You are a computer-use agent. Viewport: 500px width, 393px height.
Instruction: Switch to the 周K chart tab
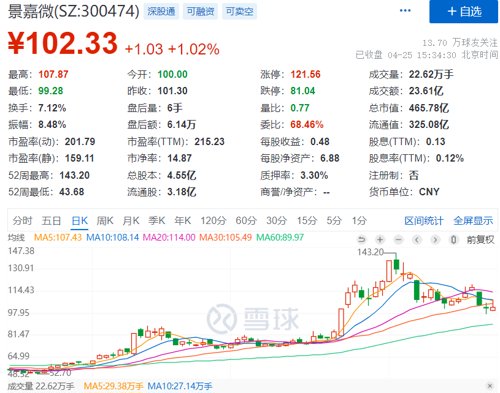pos(105,220)
